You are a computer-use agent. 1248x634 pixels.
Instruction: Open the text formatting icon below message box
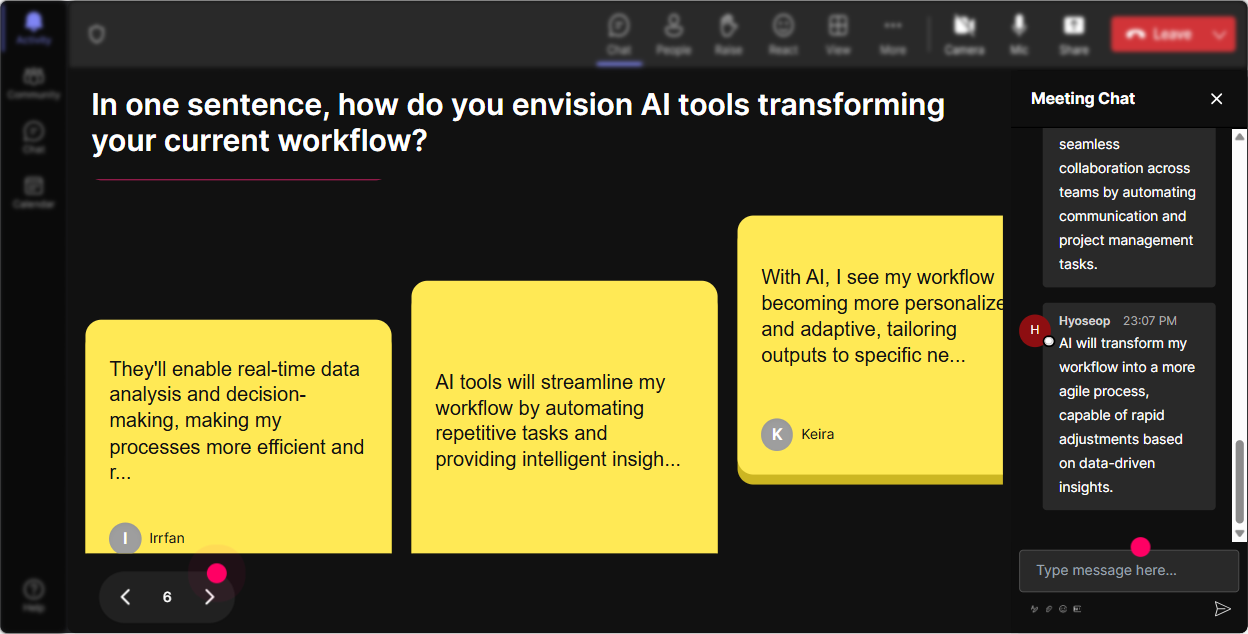[x=1034, y=608]
